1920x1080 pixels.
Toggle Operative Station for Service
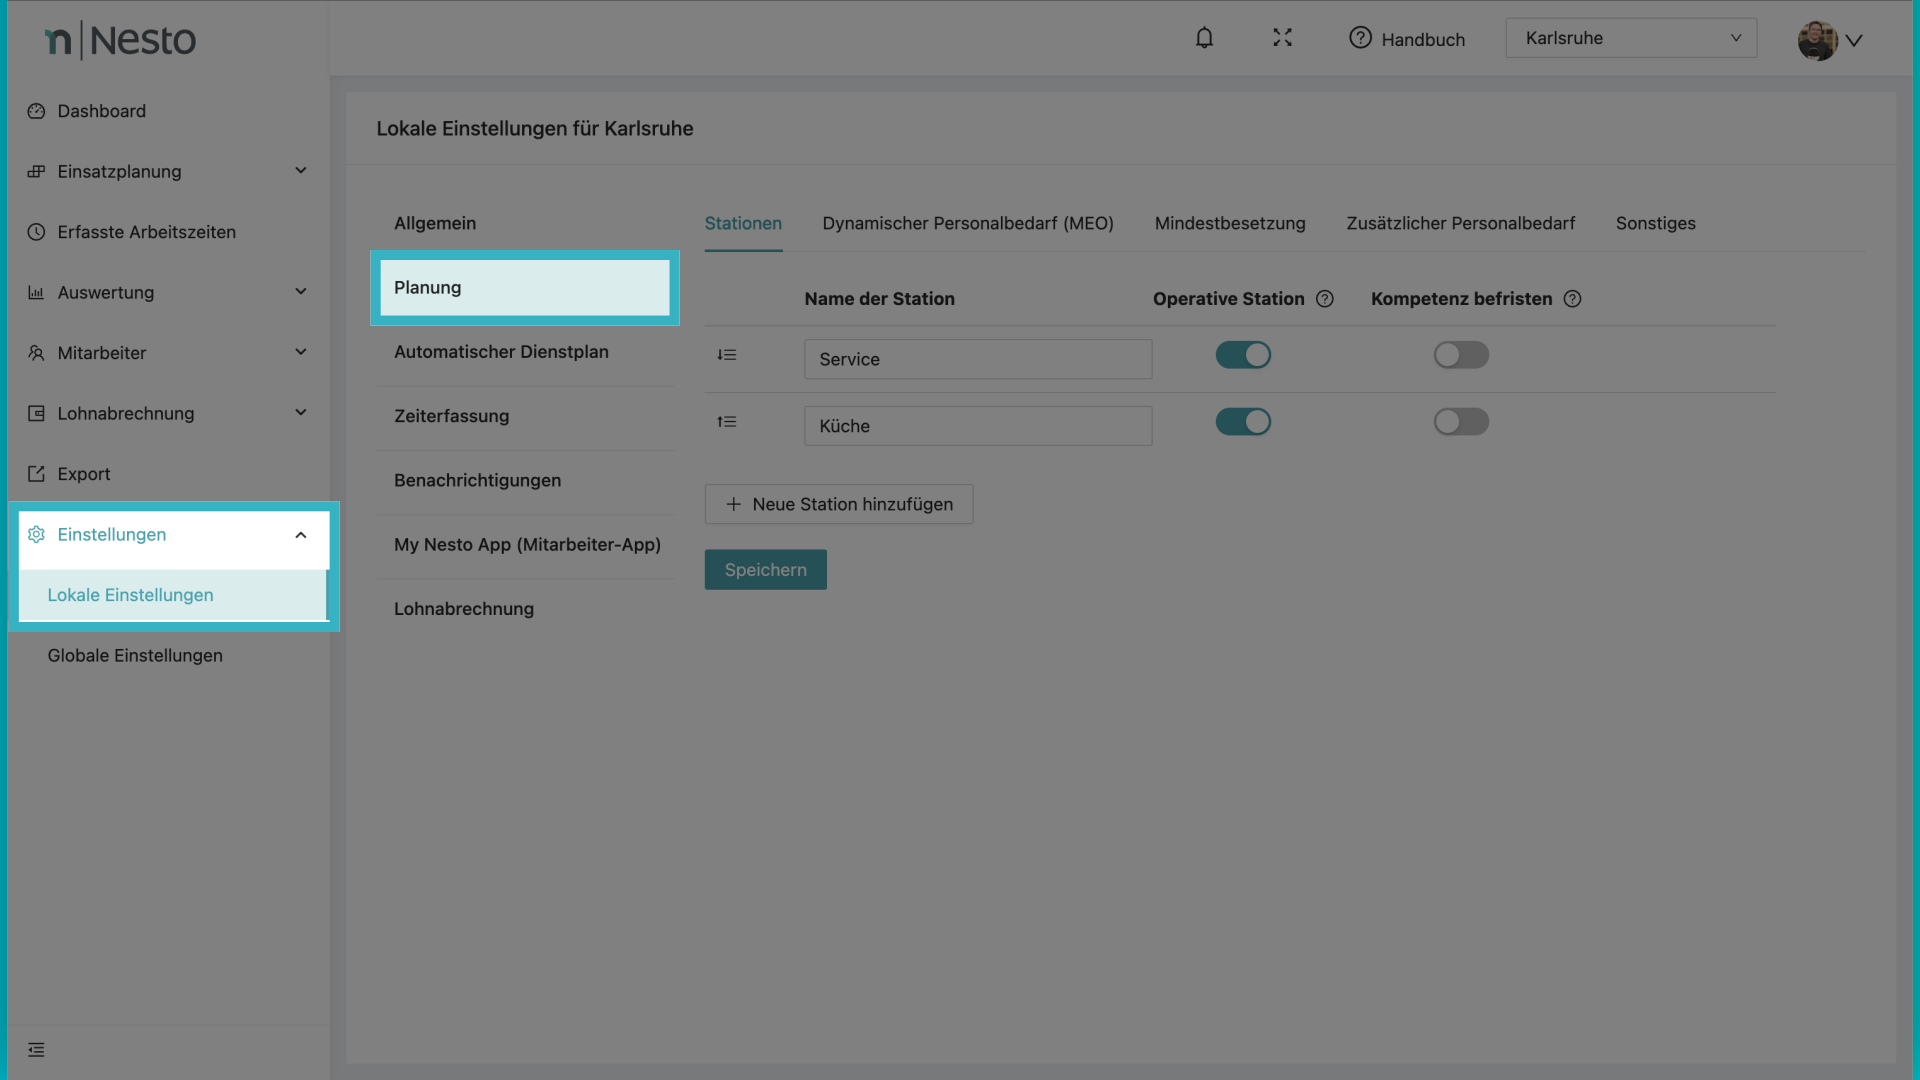[1243, 355]
